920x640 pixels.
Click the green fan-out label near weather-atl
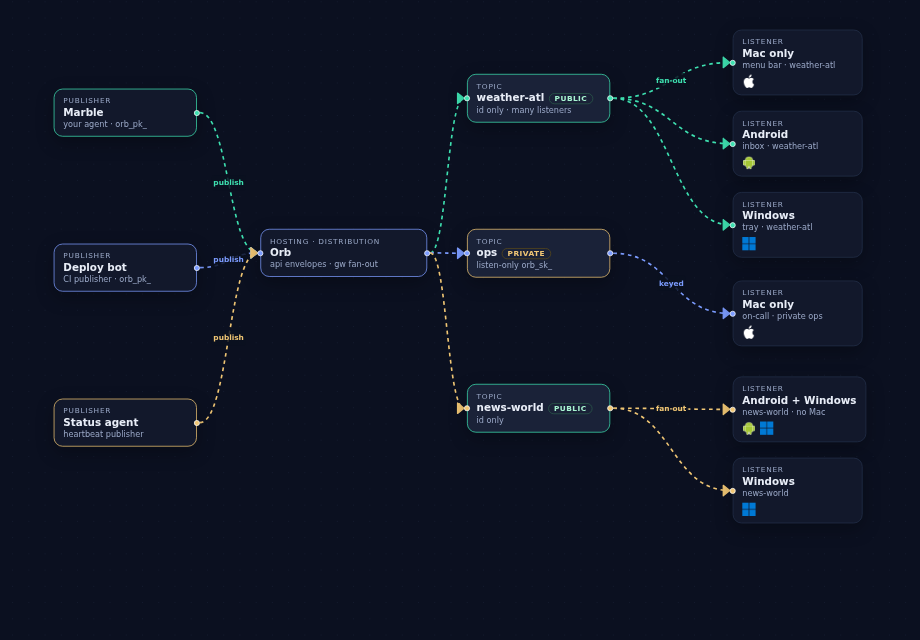coord(671,80)
